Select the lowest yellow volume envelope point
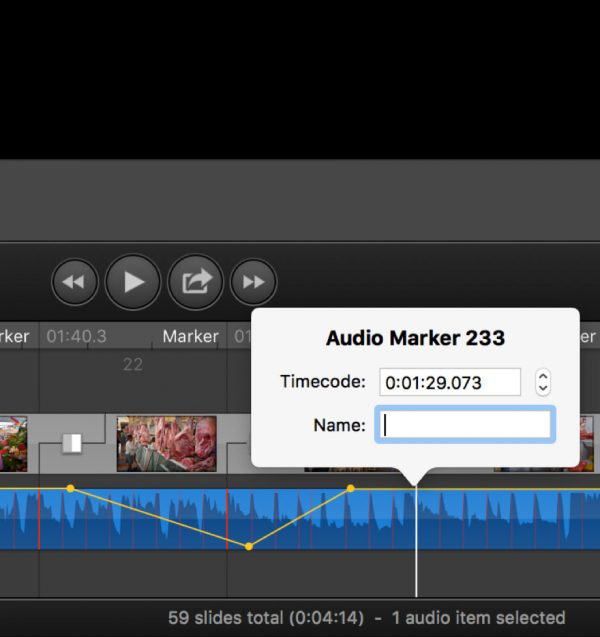The width and height of the screenshot is (600, 637). tap(249, 547)
